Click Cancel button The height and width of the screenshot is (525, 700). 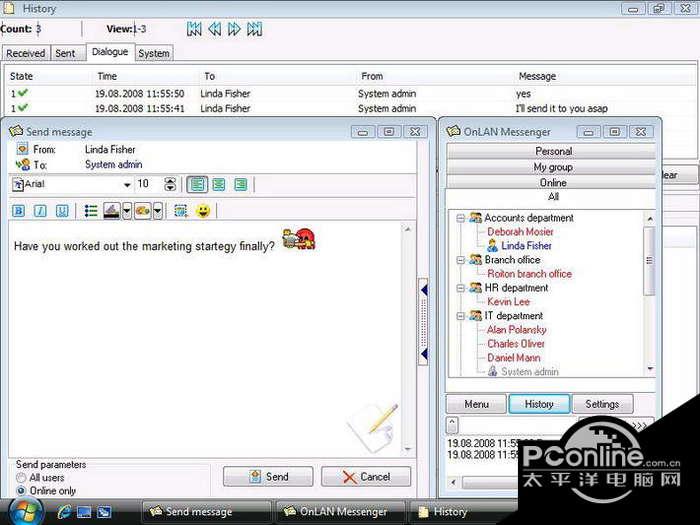366,477
